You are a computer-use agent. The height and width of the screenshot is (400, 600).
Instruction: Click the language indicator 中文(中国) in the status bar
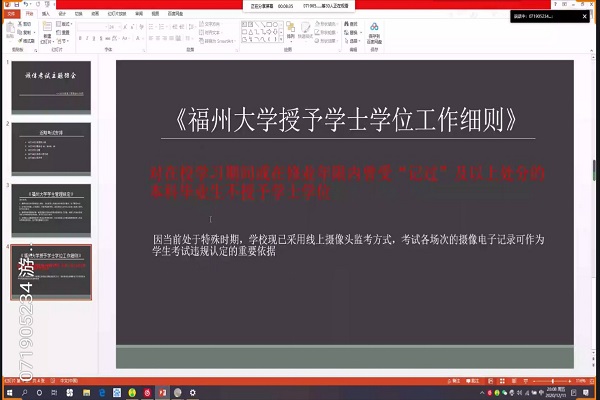point(69,381)
